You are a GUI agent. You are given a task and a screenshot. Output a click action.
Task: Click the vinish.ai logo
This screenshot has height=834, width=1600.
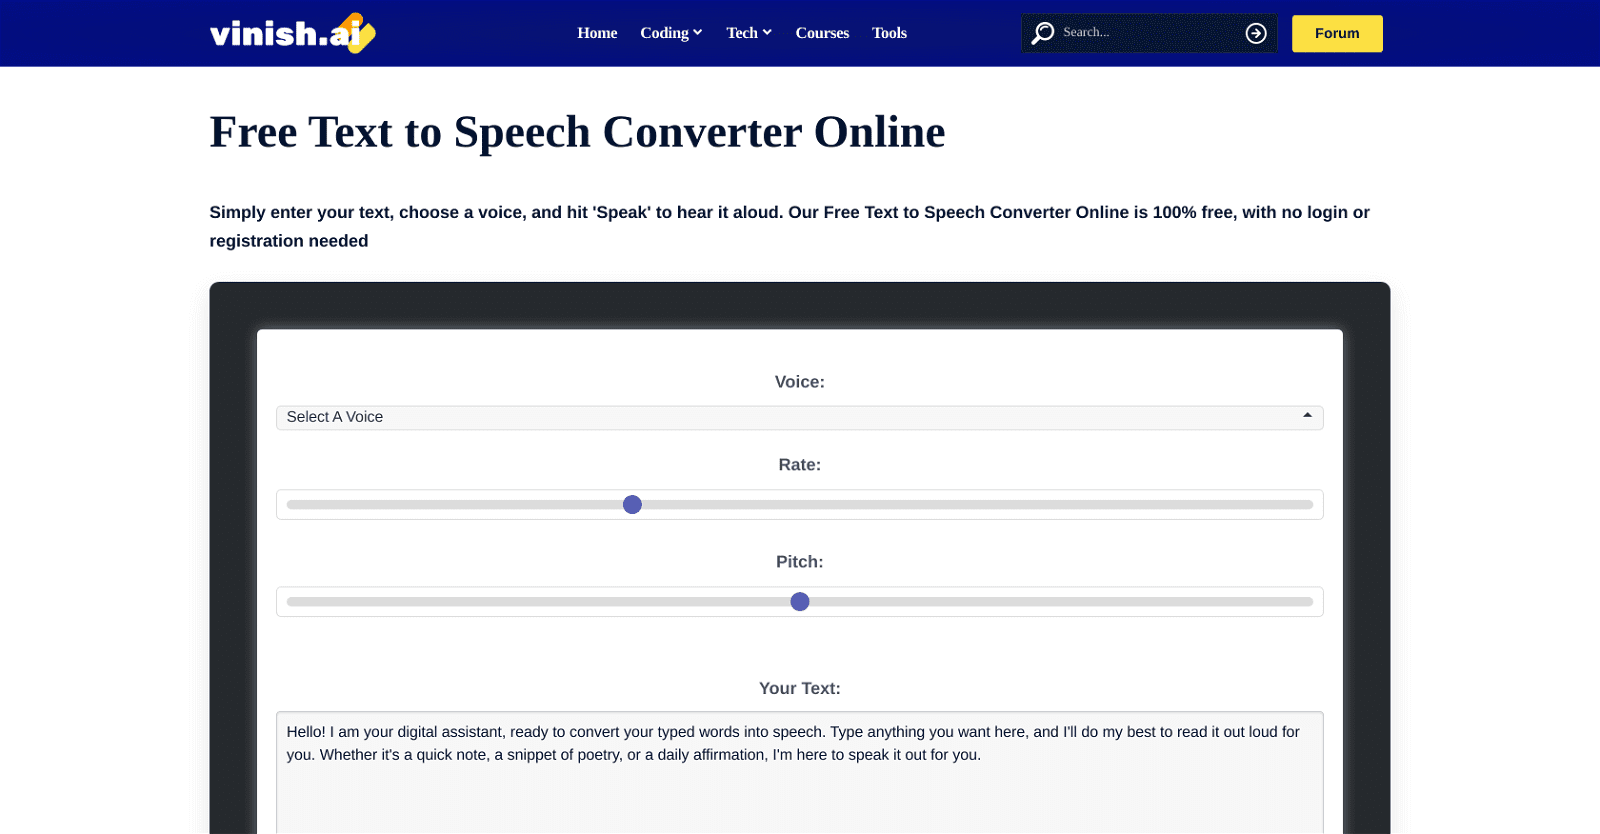click(292, 33)
